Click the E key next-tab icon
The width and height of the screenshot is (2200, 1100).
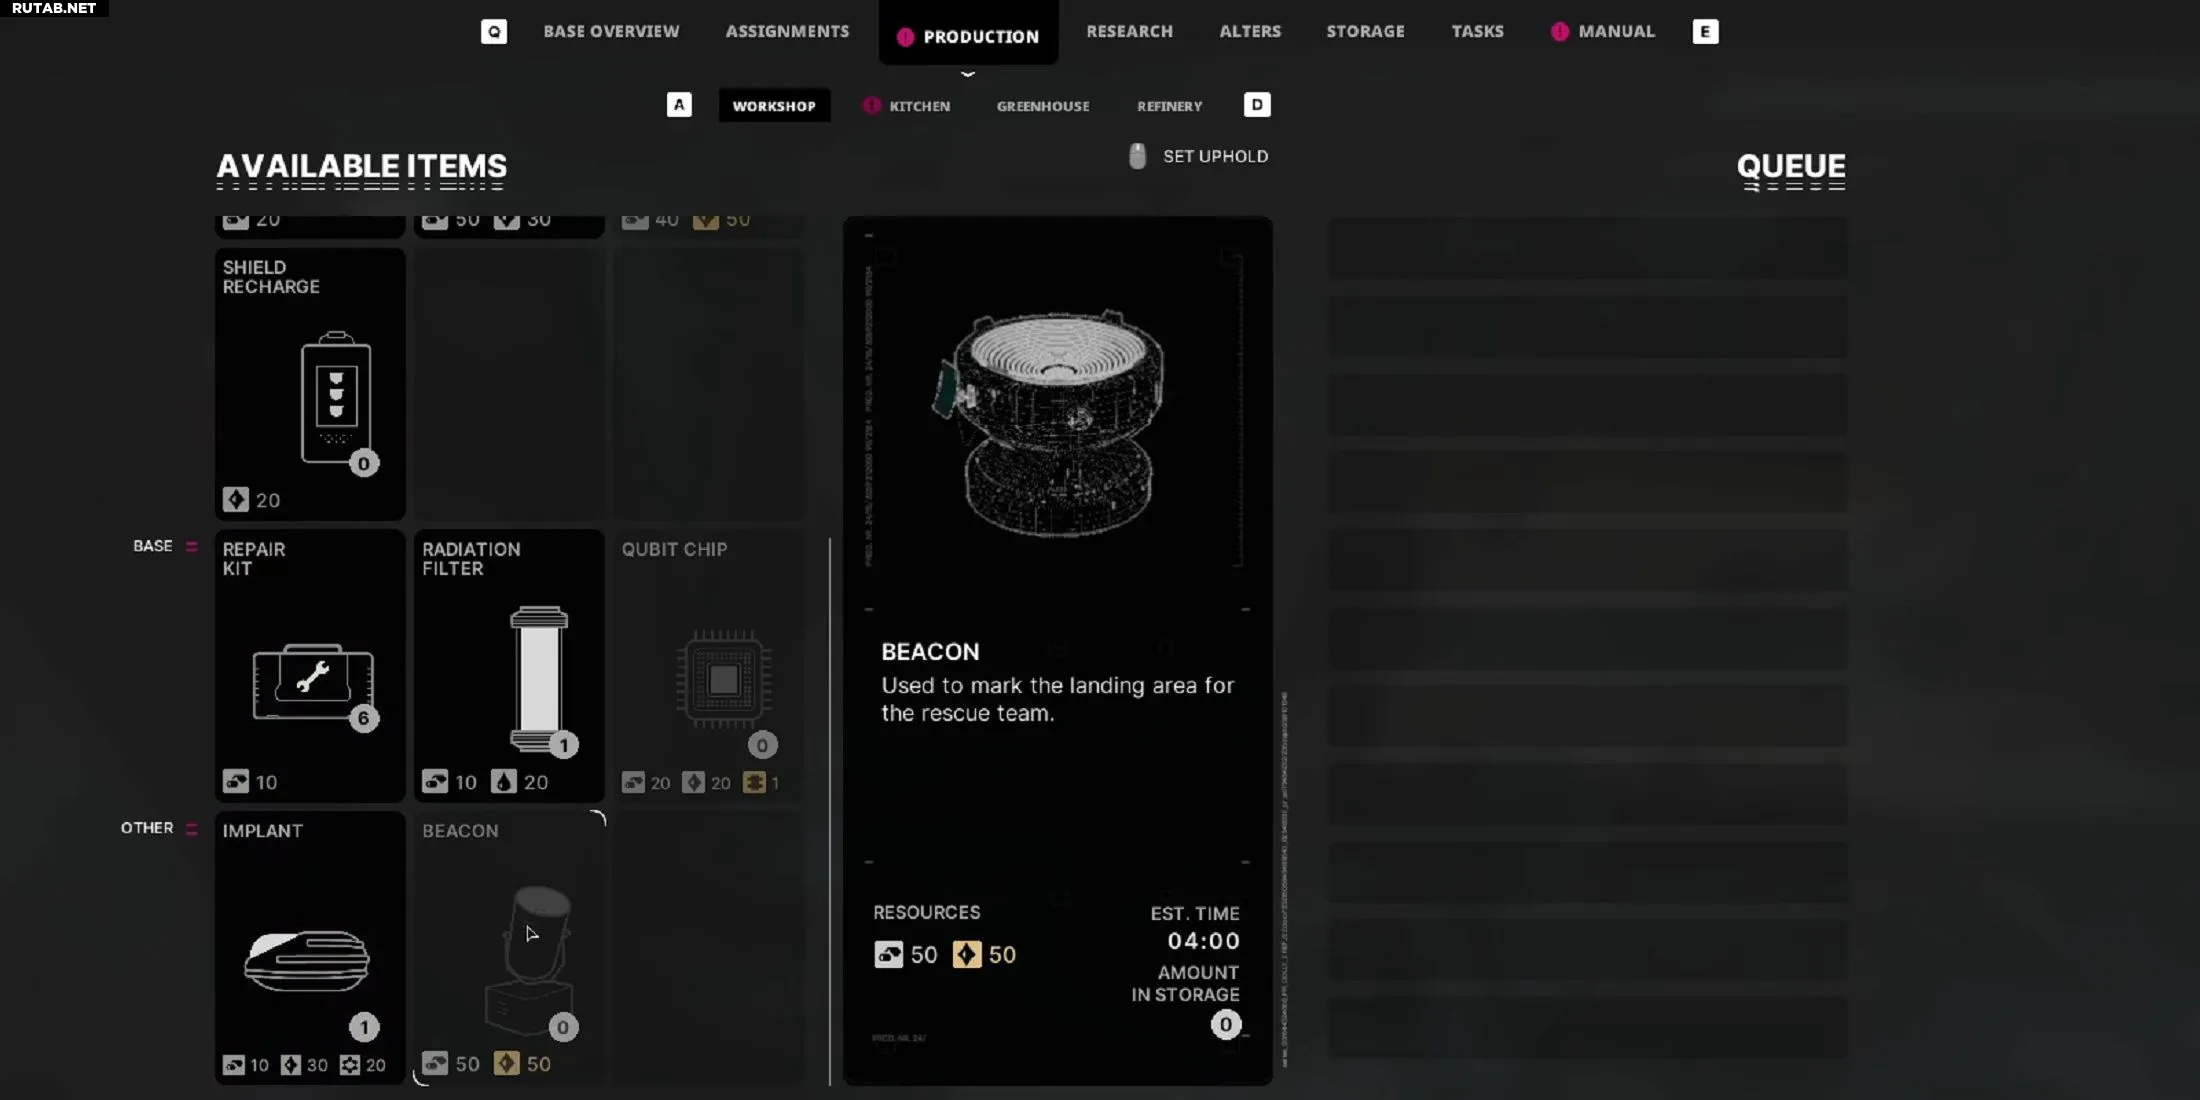tap(1705, 31)
